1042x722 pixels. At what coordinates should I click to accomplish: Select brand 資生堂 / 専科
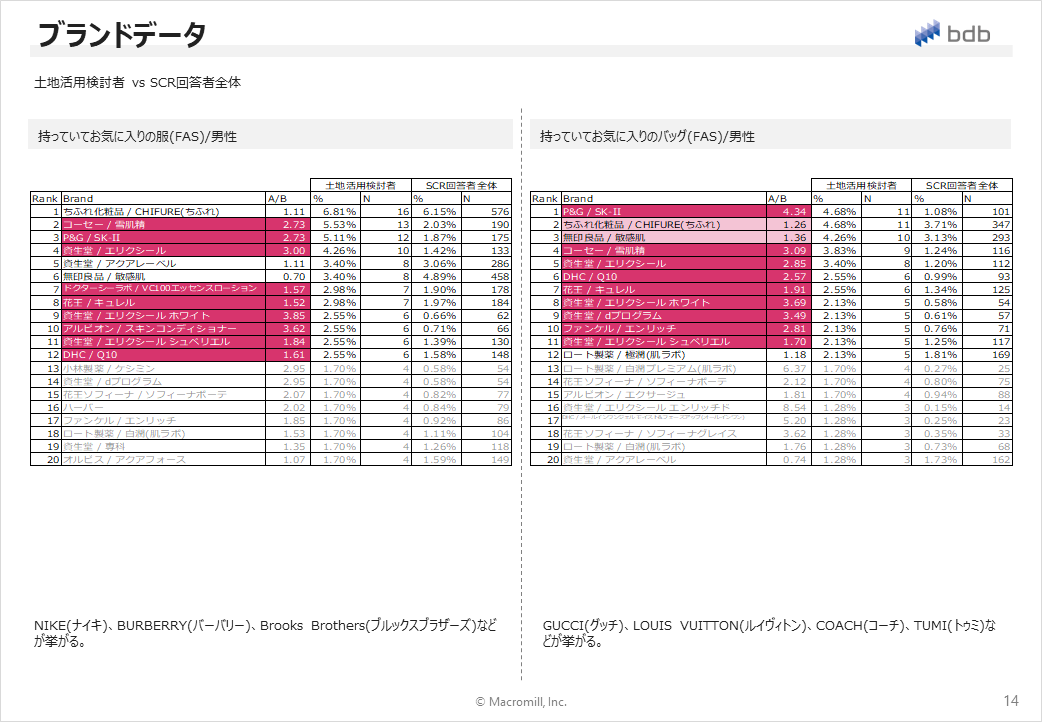(x=163, y=447)
